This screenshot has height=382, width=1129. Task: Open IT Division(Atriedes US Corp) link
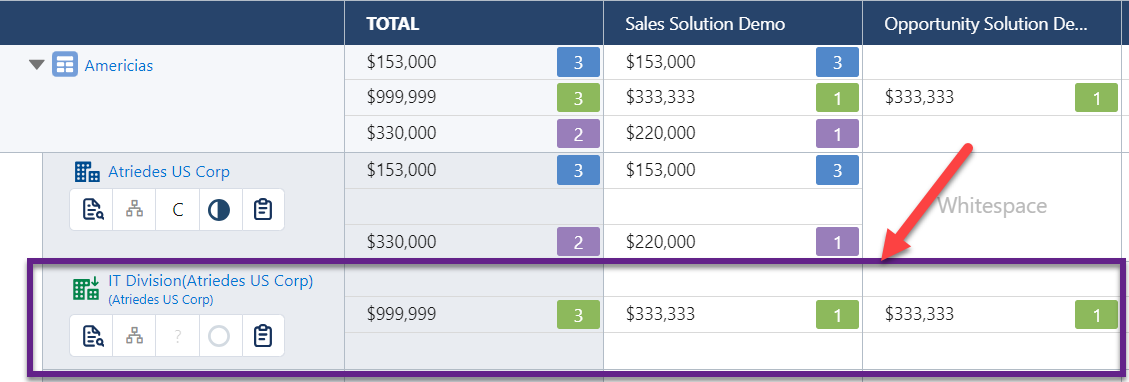[x=211, y=281]
